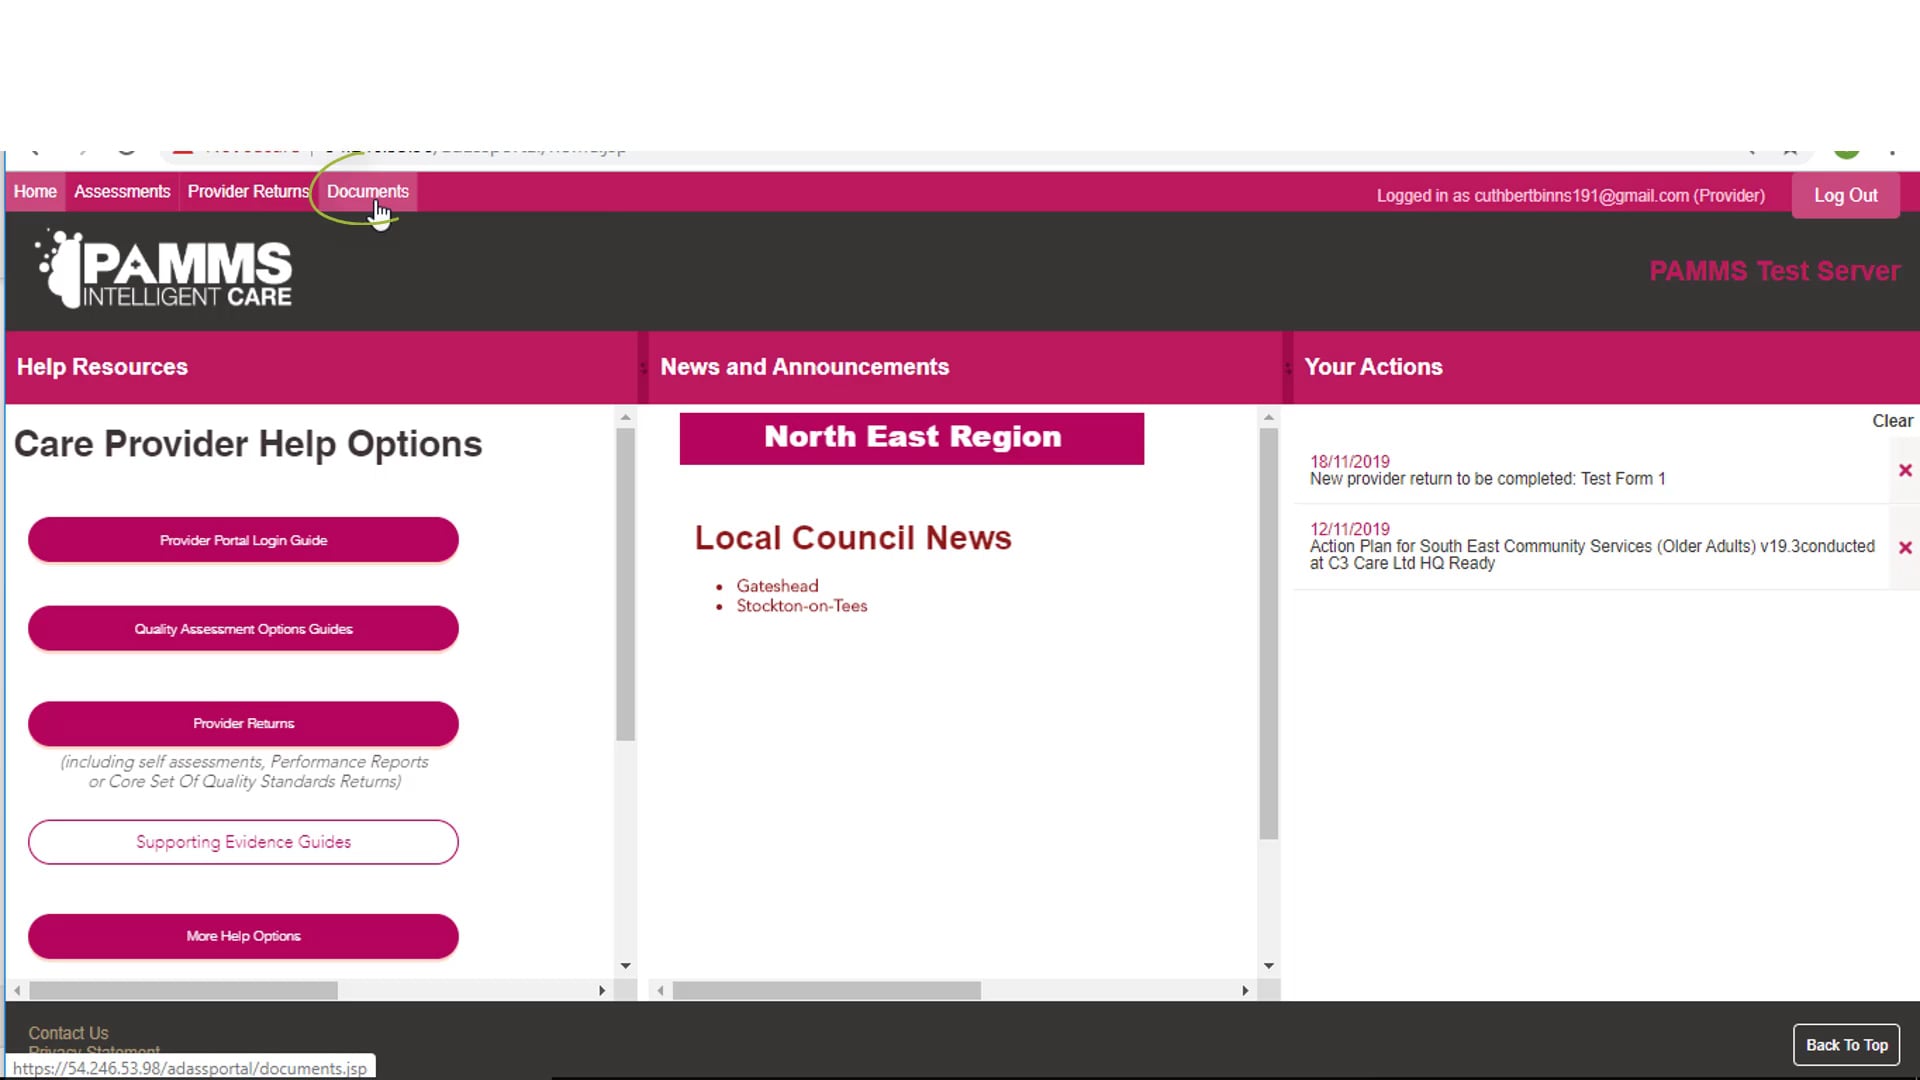Click the More Help Options button
This screenshot has height=1080, width=1920.
click(243, 936)
